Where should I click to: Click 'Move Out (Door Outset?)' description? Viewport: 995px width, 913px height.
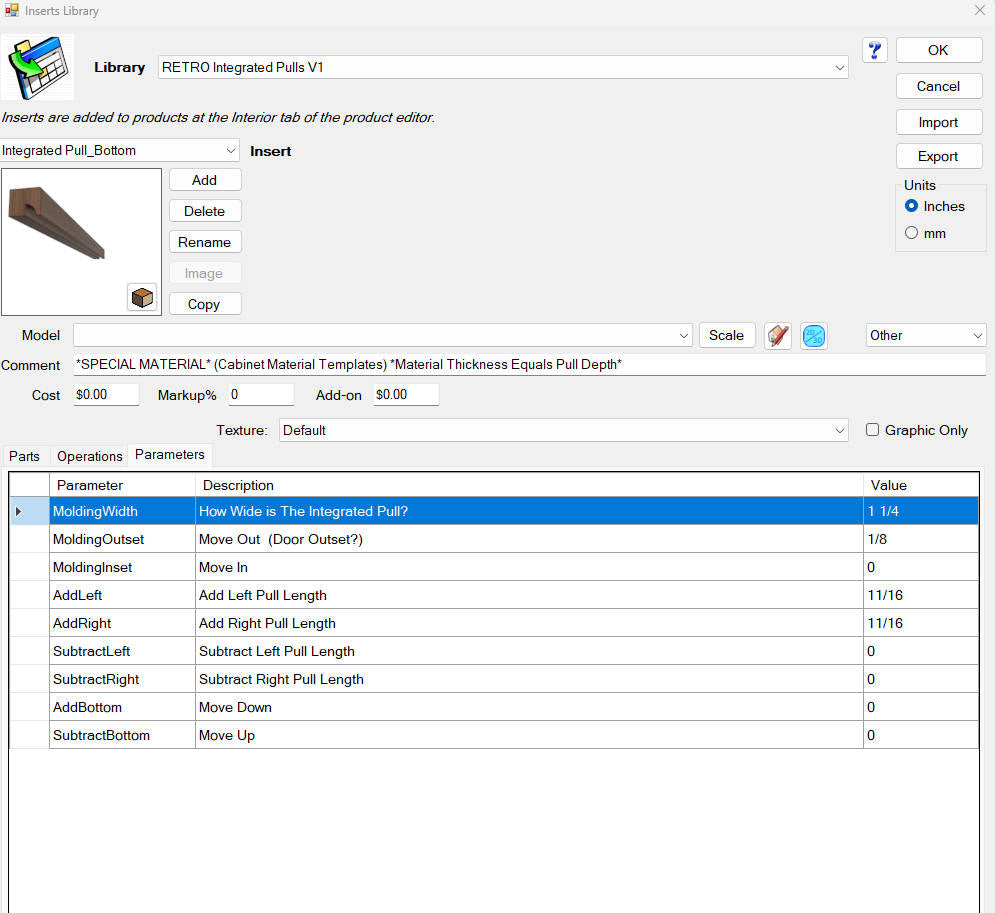click(x=529, y=539)
